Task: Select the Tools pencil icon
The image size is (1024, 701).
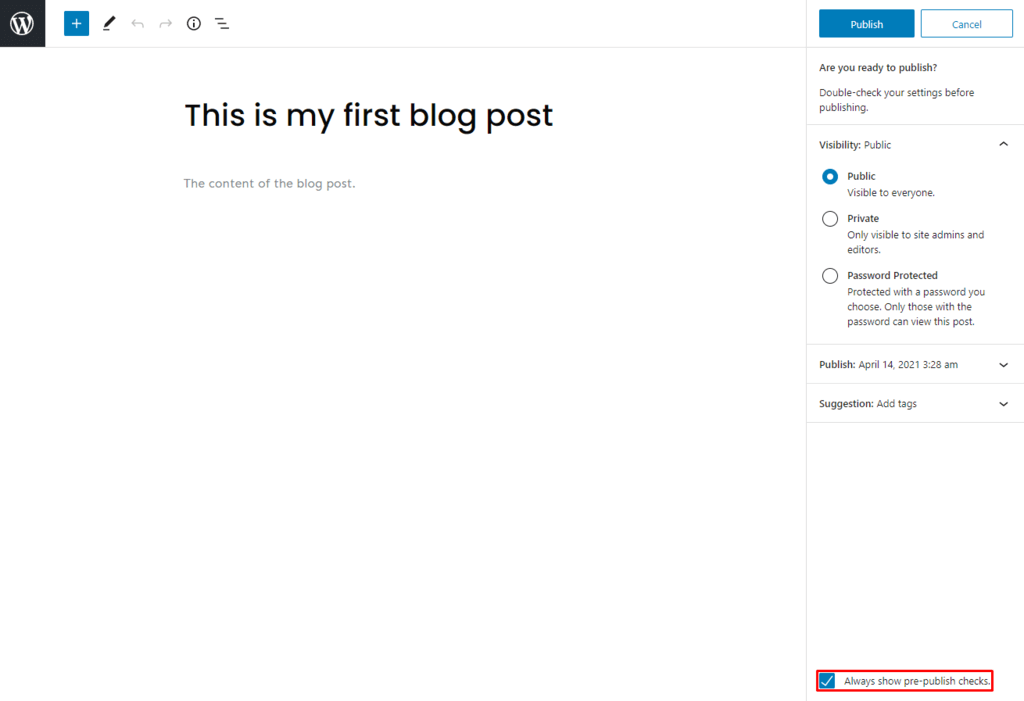Action: [109, 23]
